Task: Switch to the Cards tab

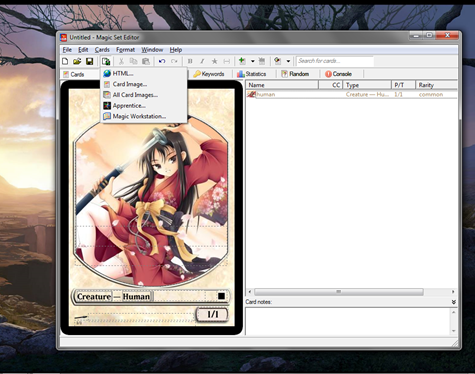Action: tap(74, 74)
